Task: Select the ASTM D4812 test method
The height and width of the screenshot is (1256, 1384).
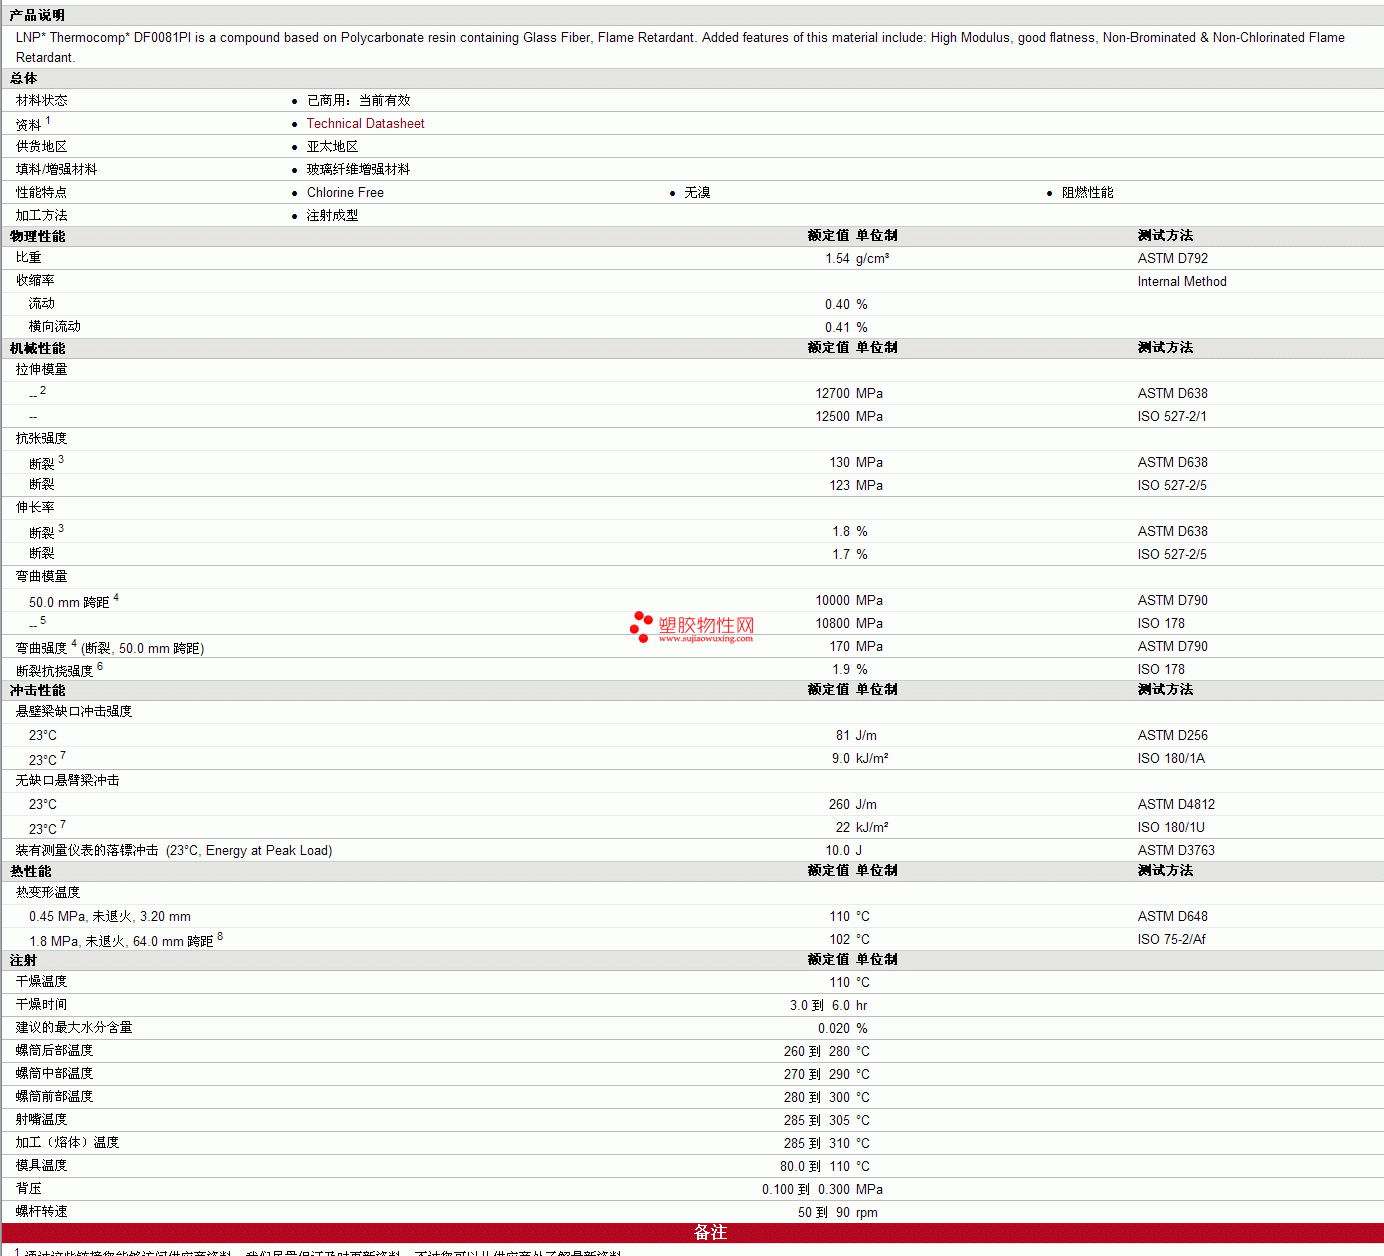Action: point(1177,804)
